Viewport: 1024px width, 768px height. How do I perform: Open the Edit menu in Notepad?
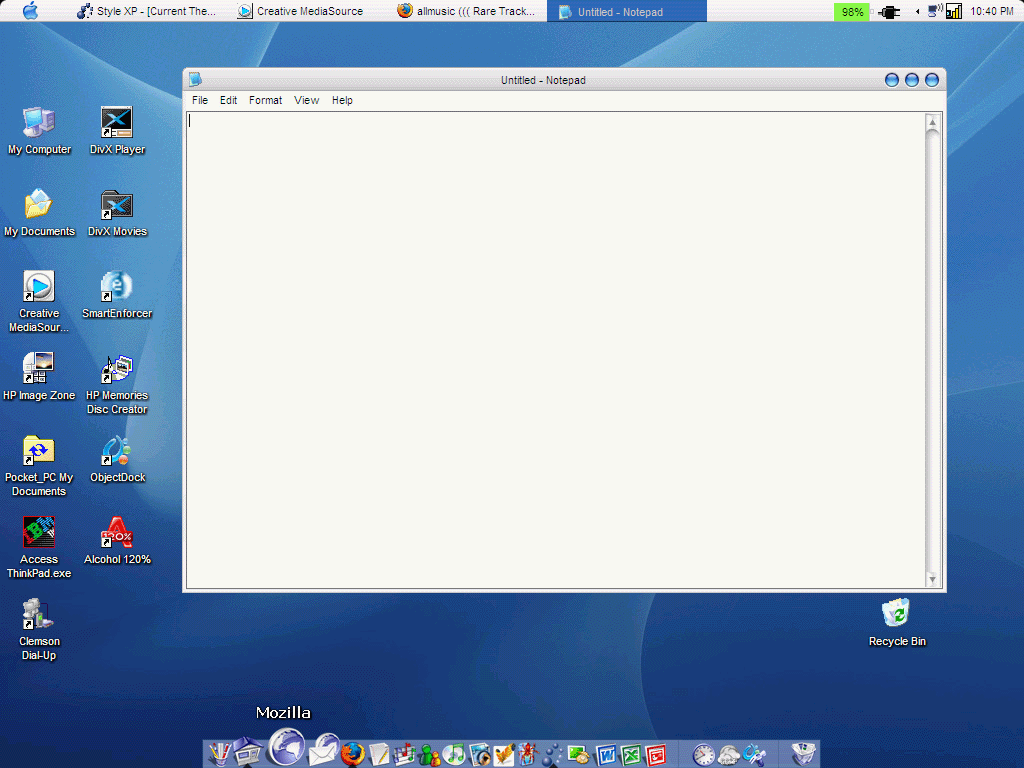point(228,100)
